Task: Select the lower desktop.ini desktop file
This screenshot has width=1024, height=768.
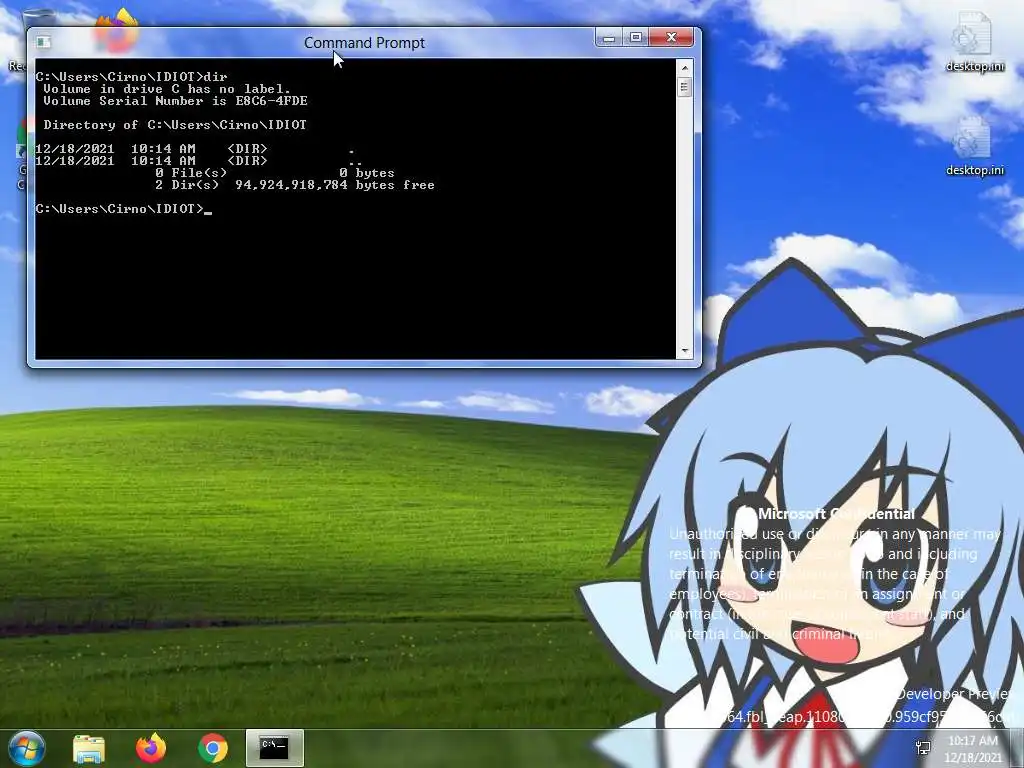Action: (x=974, y=146)
